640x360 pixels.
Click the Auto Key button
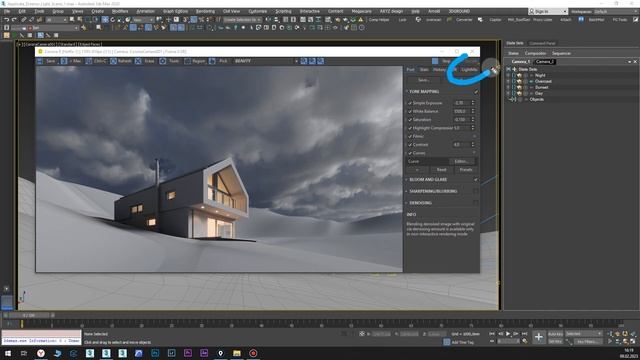(555, 334)
